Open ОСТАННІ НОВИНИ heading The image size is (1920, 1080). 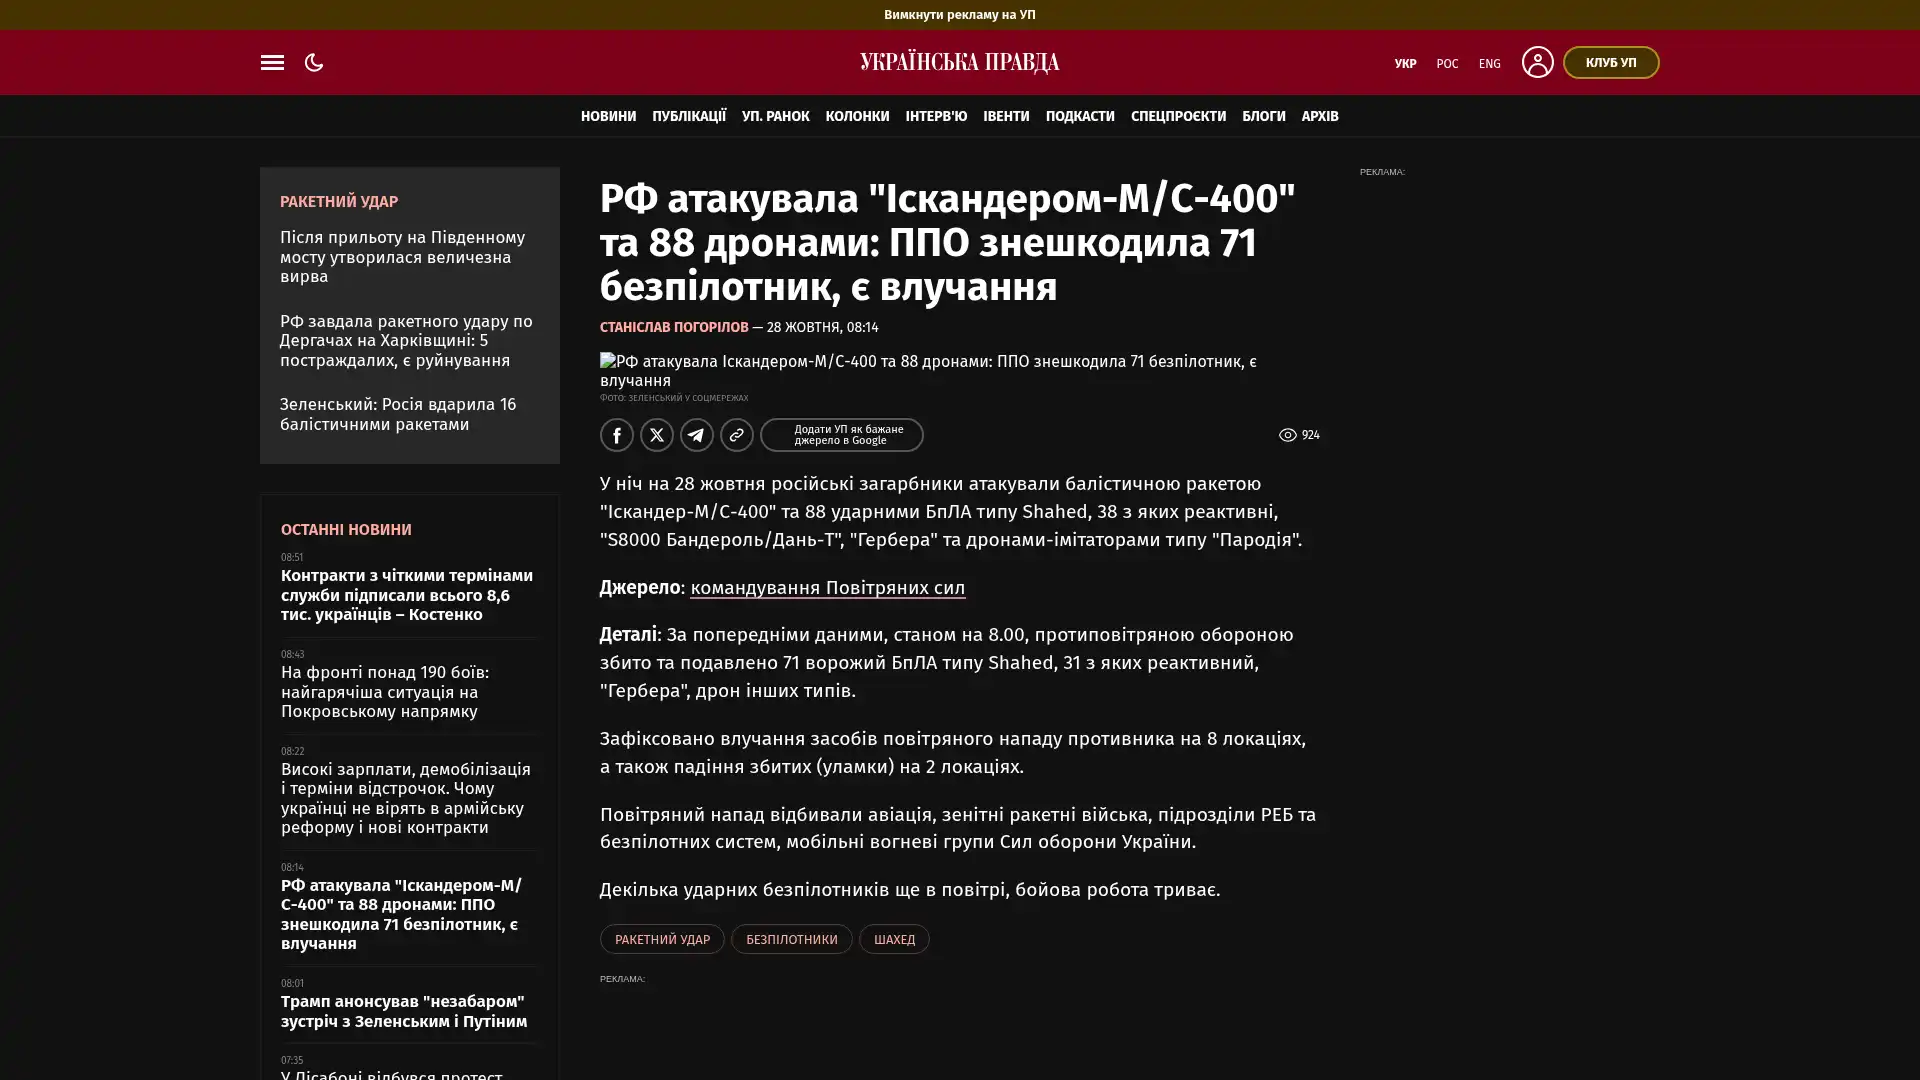[346, 530]
